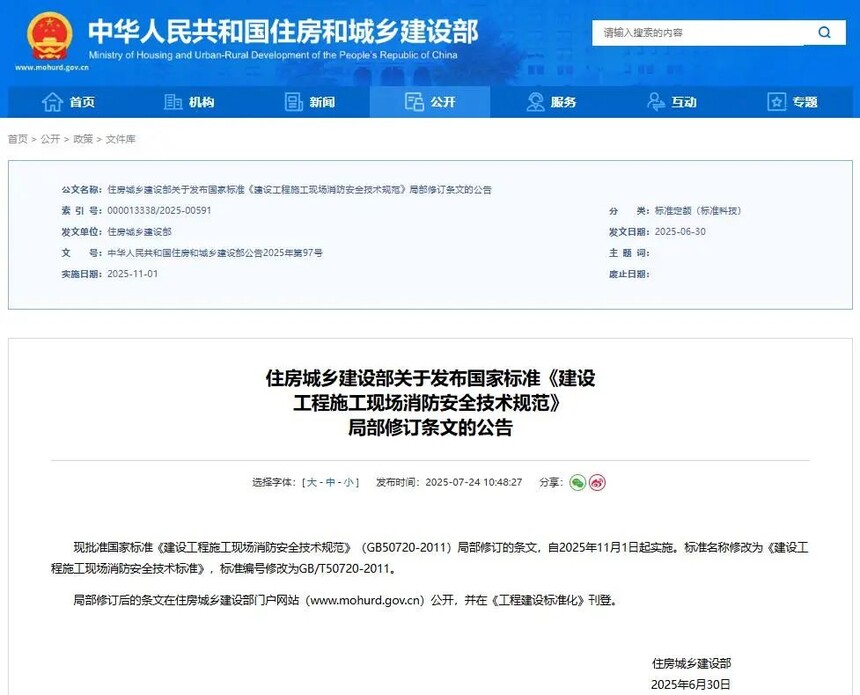Open the 新闻 nav label
This screenshot has height=695, width=860.
tap(322, 102)
